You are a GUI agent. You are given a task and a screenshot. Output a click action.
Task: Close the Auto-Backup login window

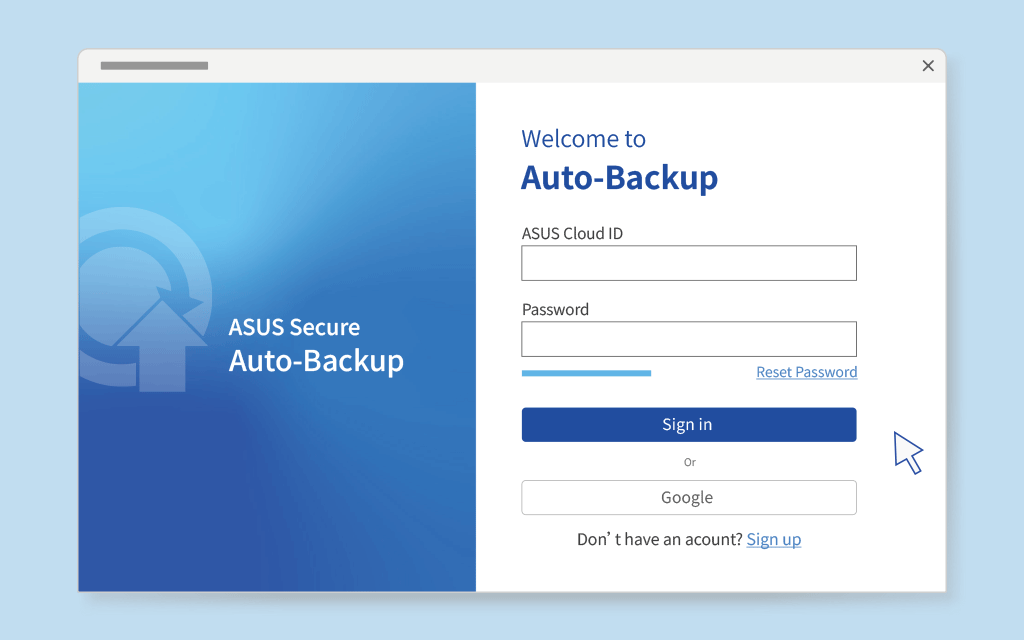[928, 66]
